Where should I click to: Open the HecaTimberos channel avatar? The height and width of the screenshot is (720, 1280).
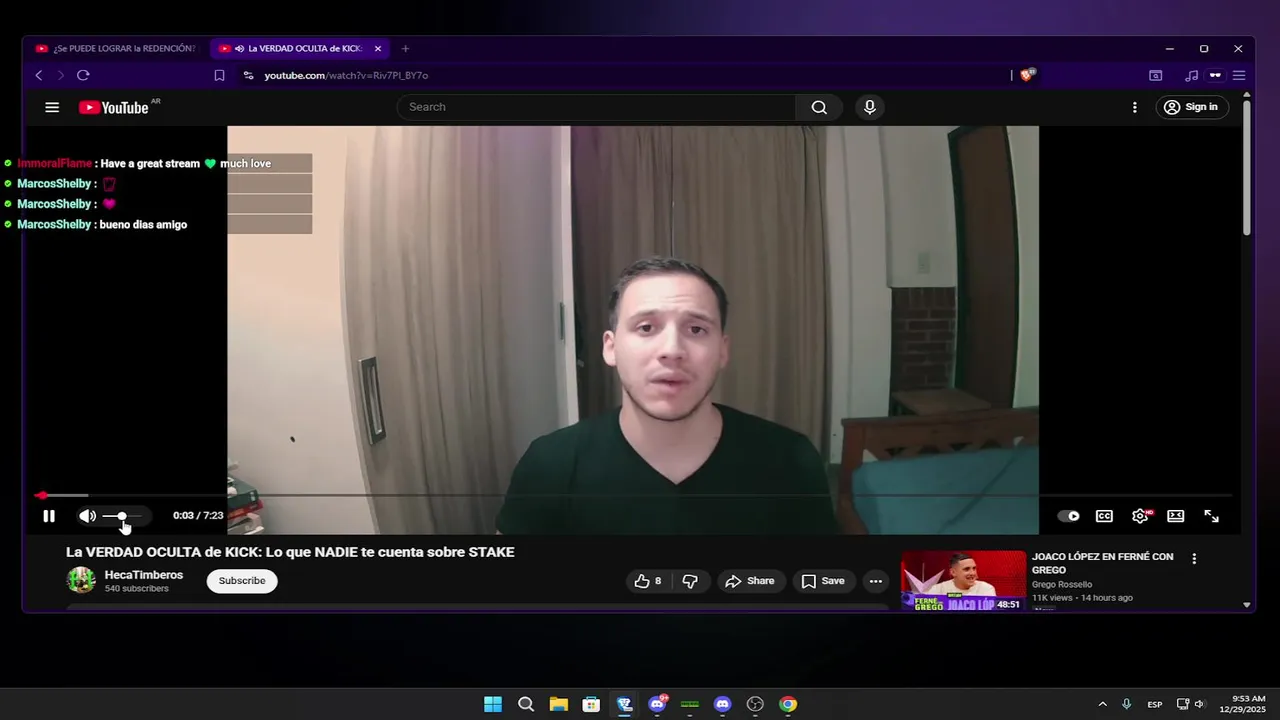pyautogui.click(x=81, y=580)
